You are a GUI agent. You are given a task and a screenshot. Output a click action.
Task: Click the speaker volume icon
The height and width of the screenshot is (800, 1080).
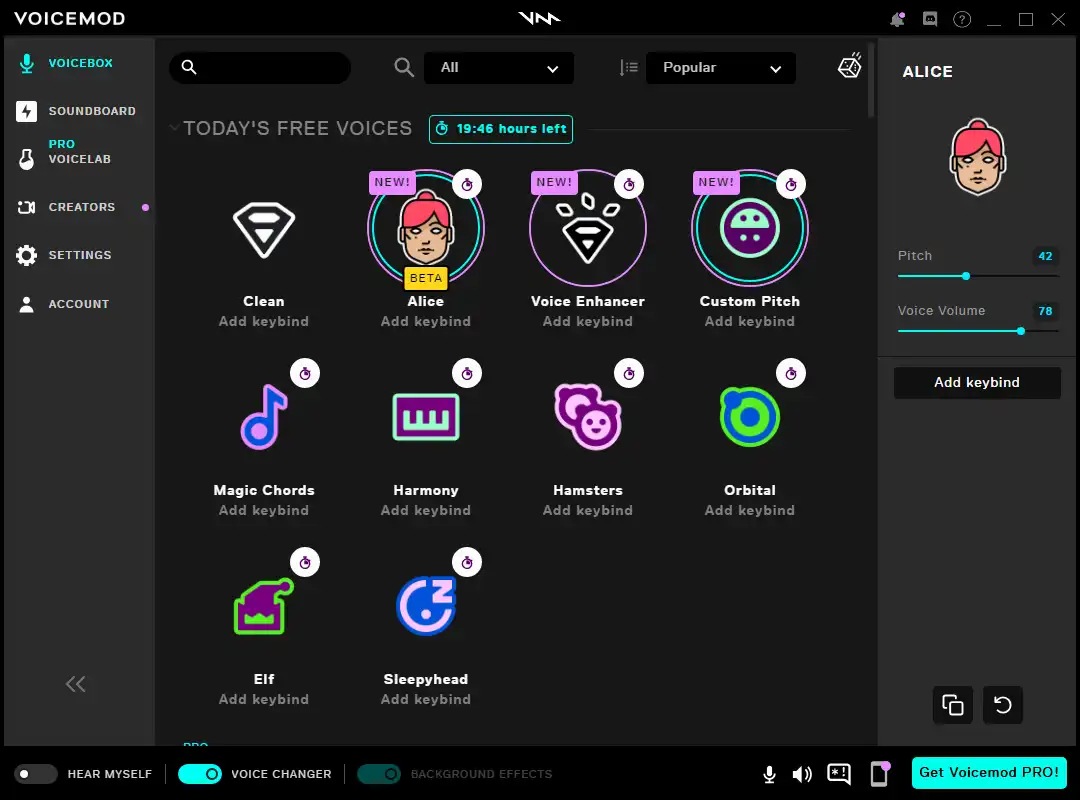click(x=802, y=775)
